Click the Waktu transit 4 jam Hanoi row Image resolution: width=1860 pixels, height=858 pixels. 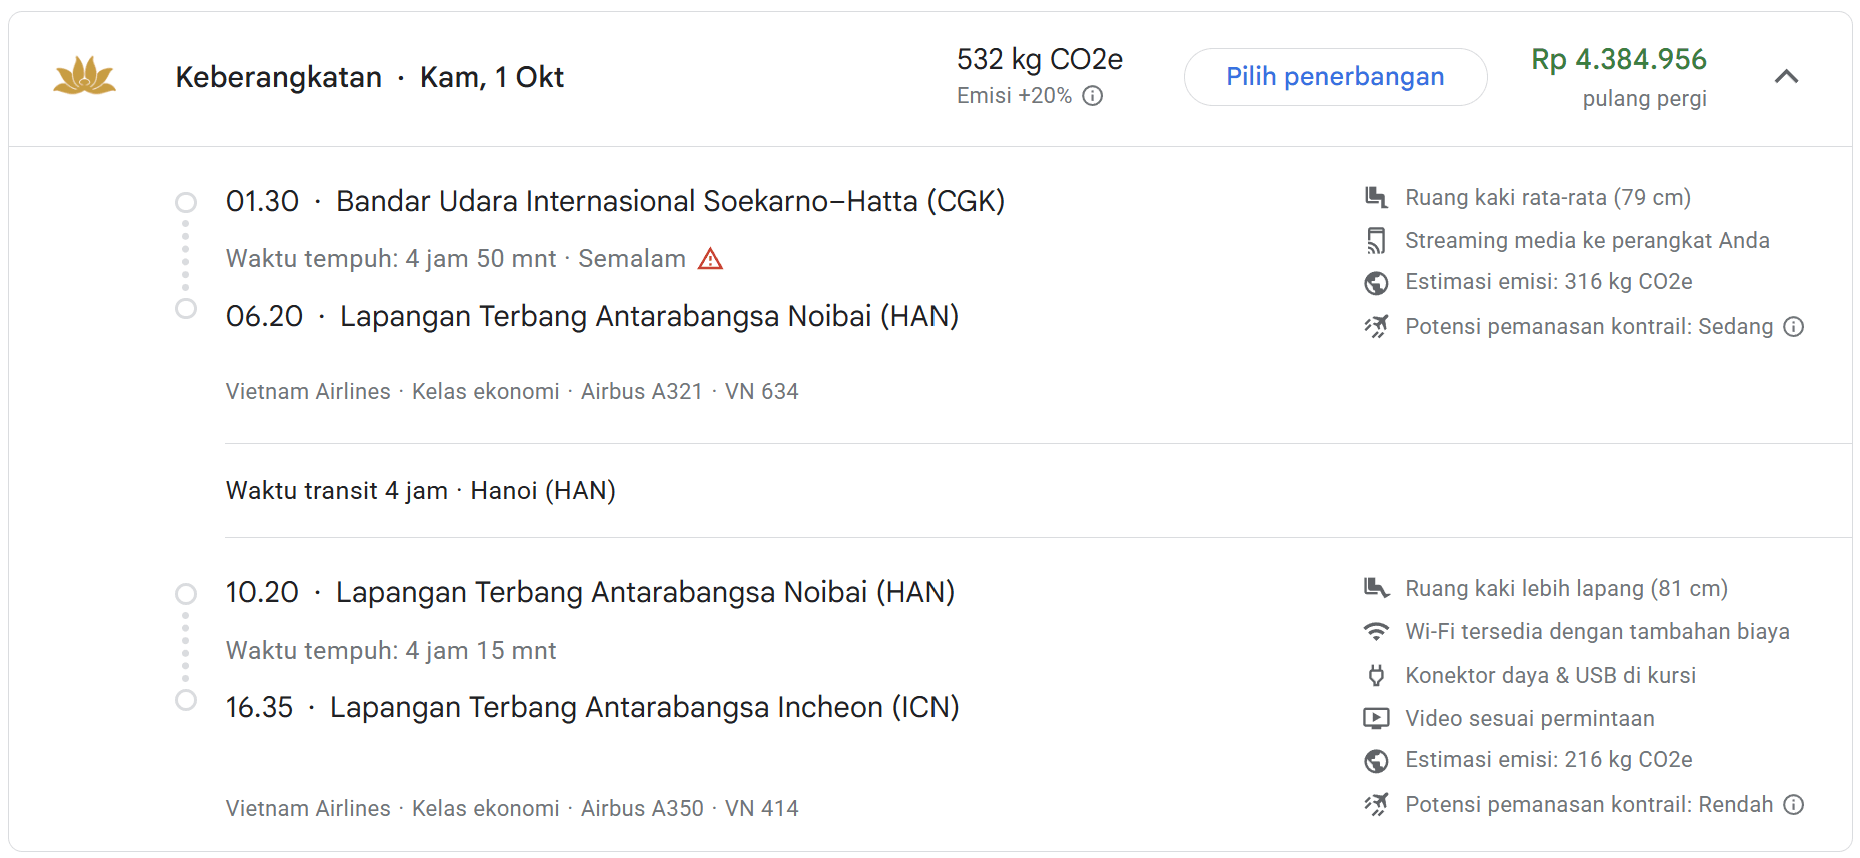click(1038, 491)
